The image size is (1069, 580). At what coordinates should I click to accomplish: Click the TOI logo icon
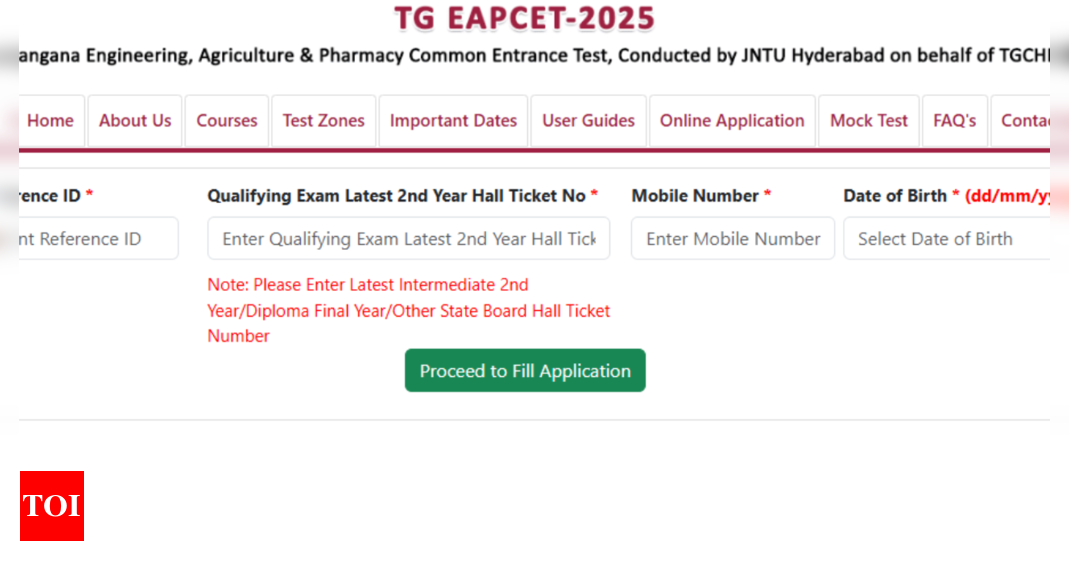pos(52,506)
